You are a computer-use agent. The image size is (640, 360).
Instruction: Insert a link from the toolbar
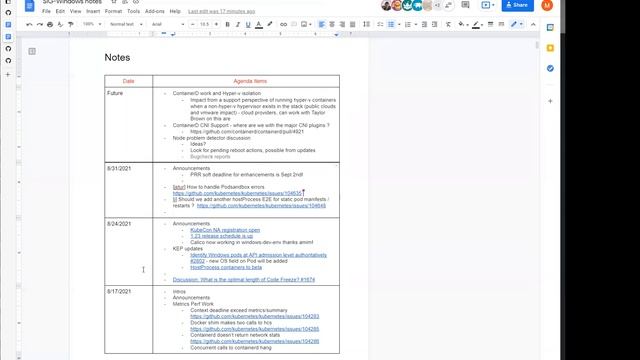[x=283, y=24]
